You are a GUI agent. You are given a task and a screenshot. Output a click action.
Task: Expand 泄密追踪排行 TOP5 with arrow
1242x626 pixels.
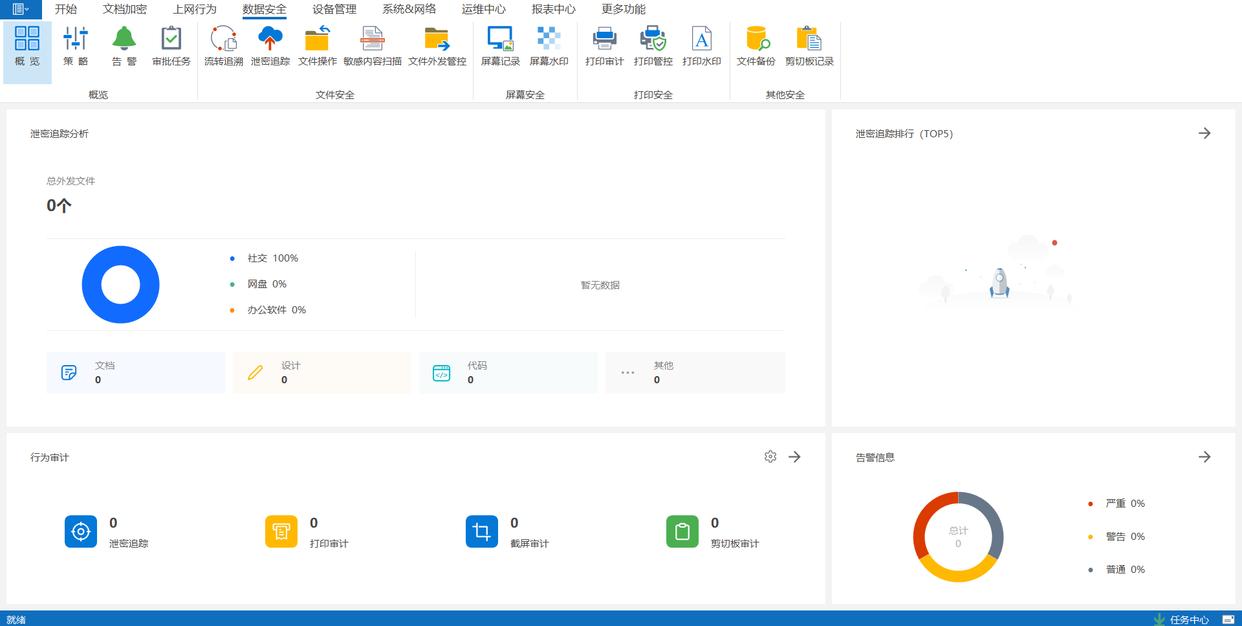[1204, 133]
